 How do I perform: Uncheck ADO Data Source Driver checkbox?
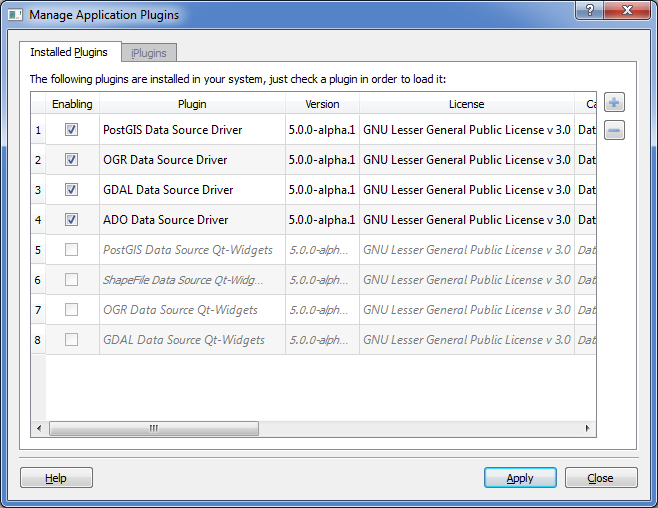coord(71,219)
